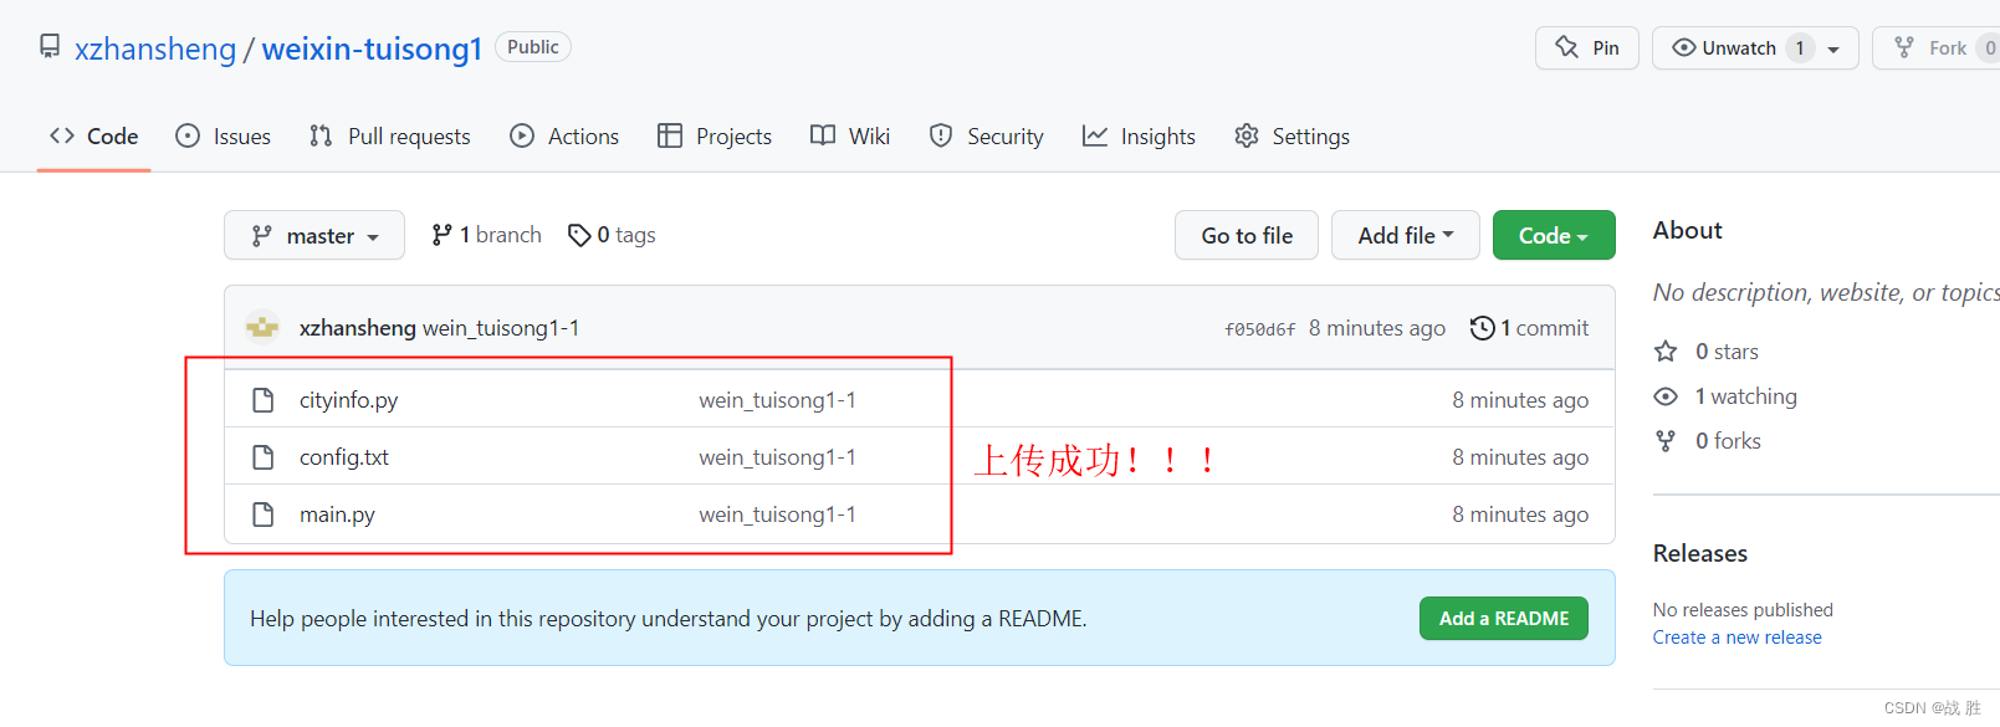
Task: Click the file icon beside cityinfo.py
Action: coord(263,400)
